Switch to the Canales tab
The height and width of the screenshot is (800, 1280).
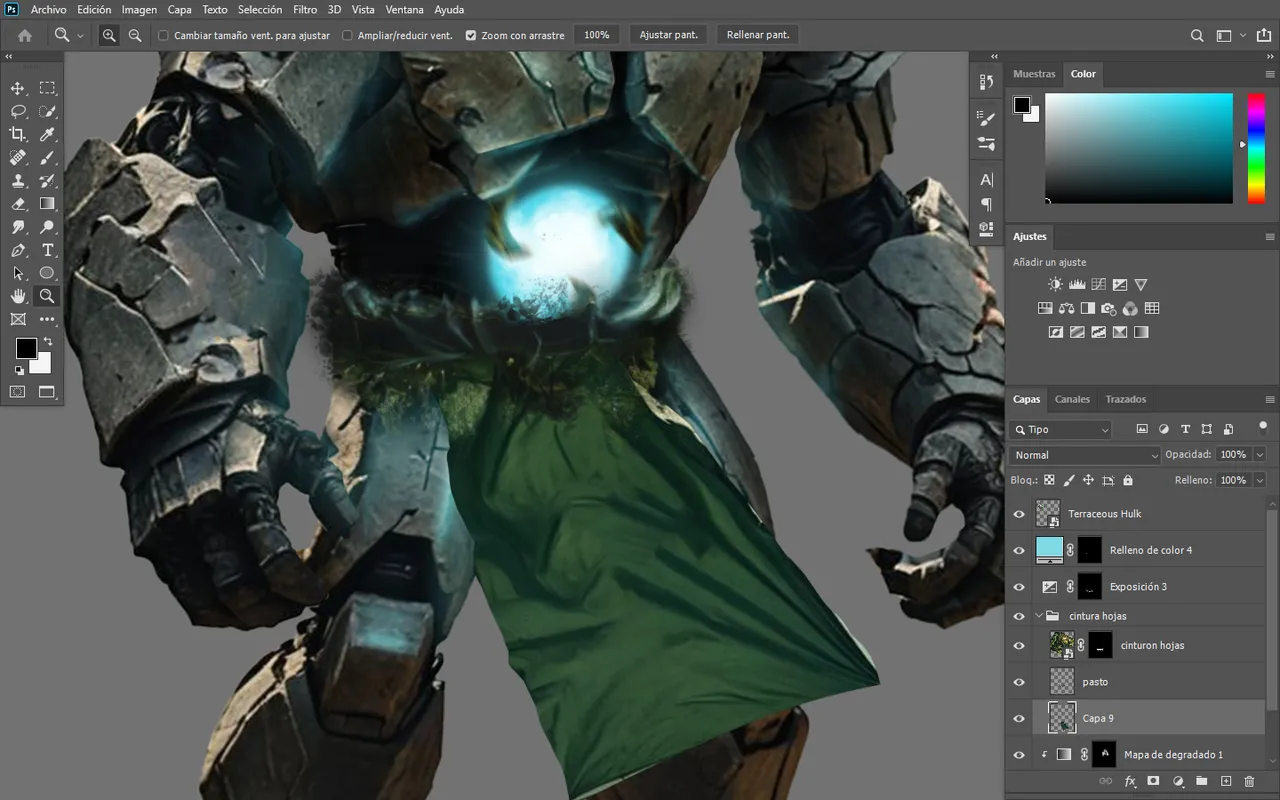tap(1072, 399)
